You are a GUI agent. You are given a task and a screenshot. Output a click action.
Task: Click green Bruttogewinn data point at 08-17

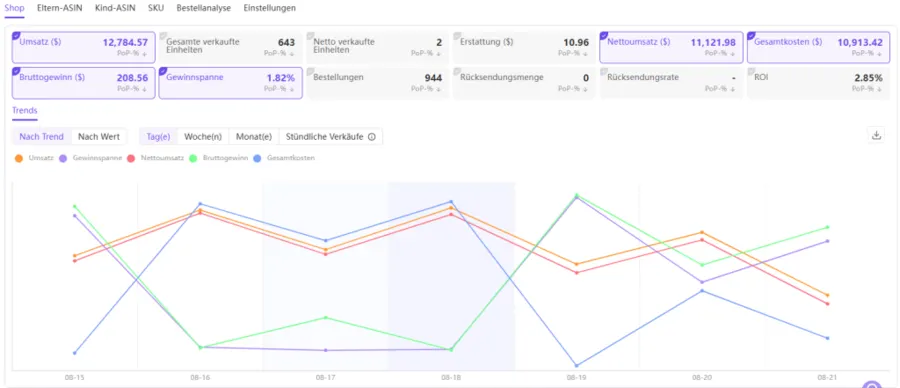click(x=325, y=317)
